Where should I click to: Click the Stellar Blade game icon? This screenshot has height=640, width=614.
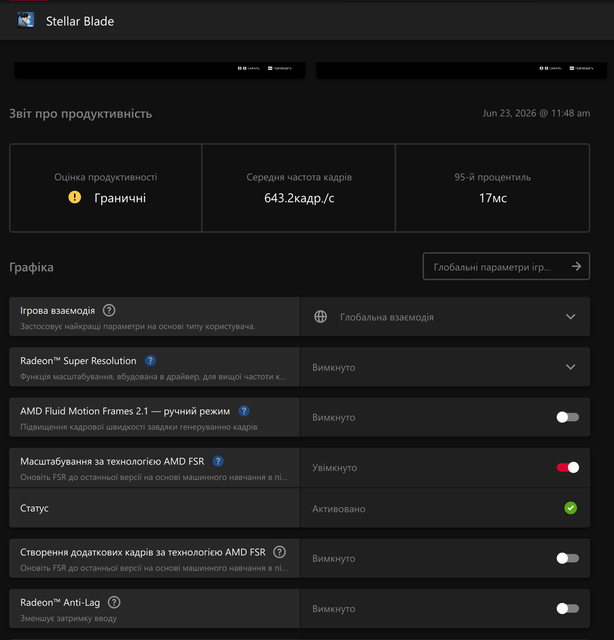26,20
